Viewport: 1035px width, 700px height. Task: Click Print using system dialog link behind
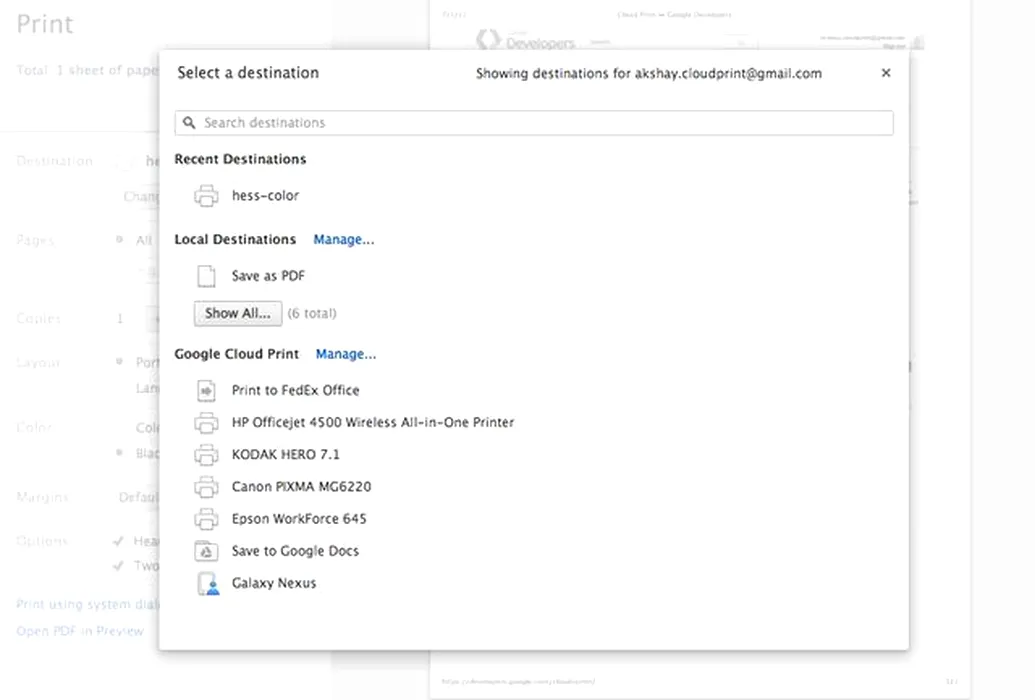[x=88, y=604]
